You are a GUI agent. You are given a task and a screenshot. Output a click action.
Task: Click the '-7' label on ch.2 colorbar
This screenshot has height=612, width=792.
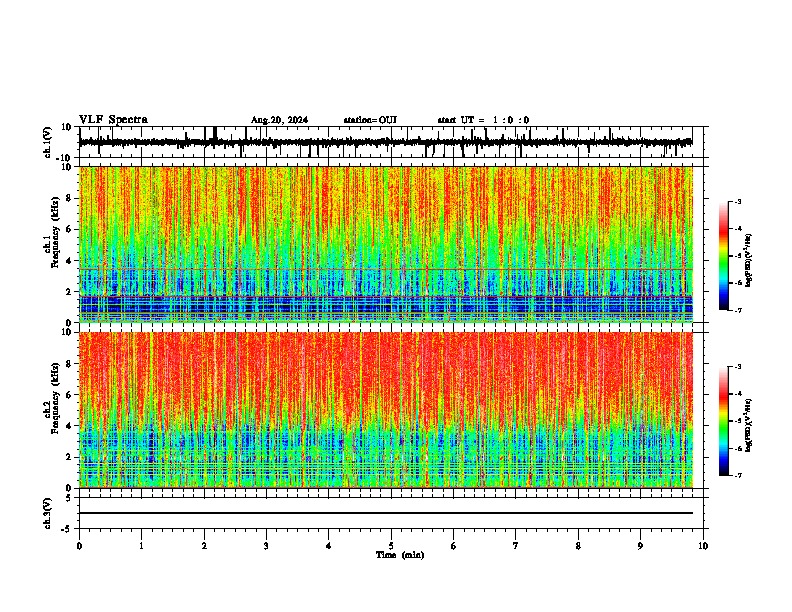tap(737, 475)
